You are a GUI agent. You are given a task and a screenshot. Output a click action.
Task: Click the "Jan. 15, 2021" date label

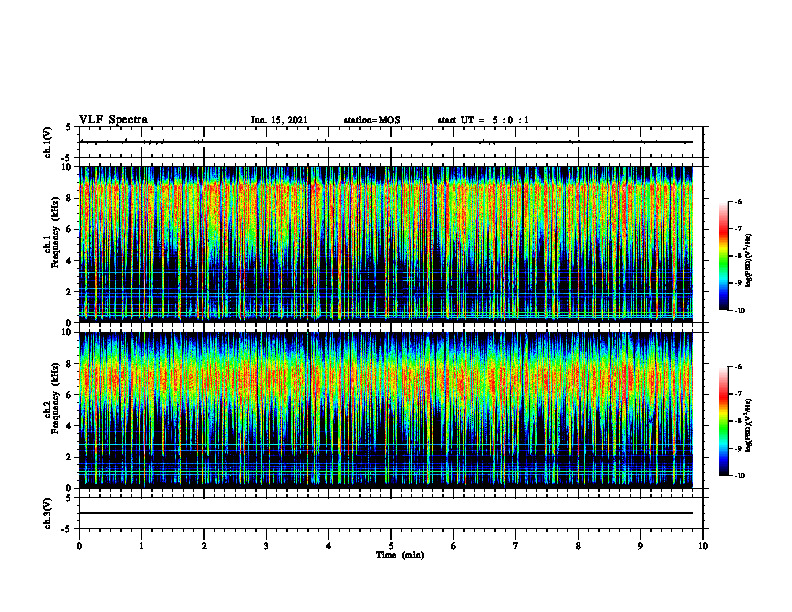click(279, 120)
